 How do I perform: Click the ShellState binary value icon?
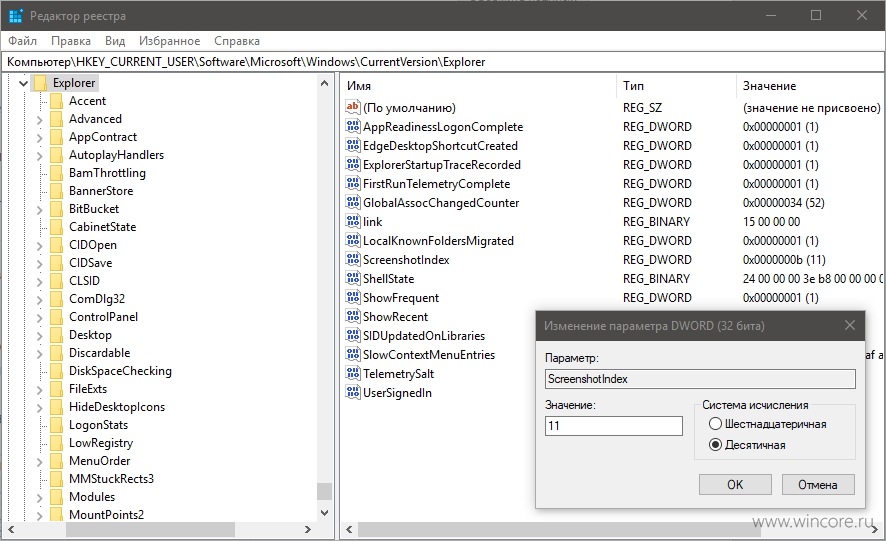click(x=353, y=278)
